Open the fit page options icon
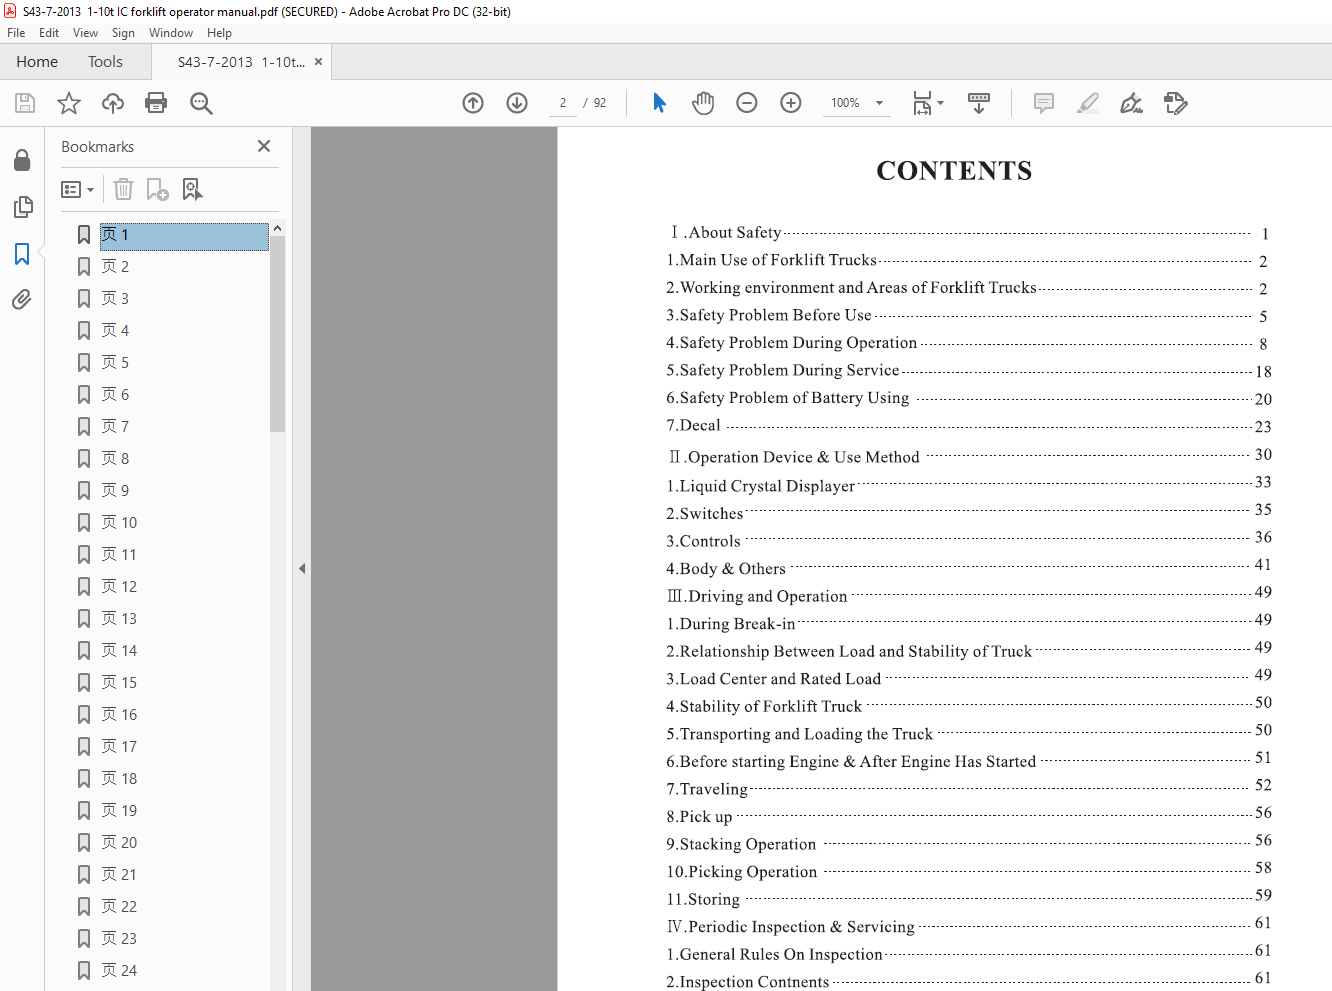1332x991 pixels. tap(927, 103)
